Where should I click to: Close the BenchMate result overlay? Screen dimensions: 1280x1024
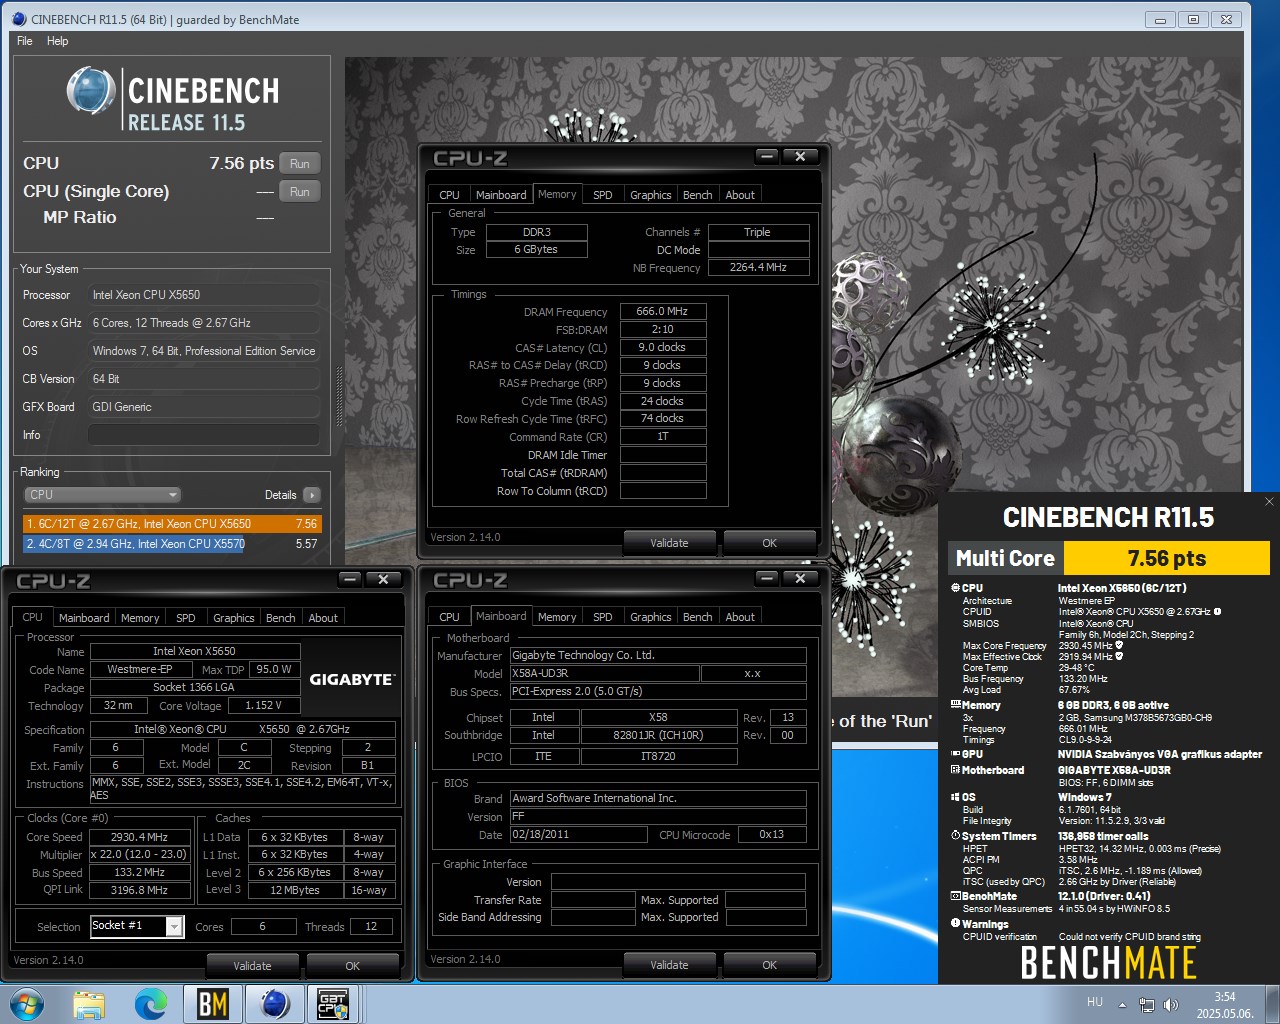pyautogui.click(x=1269, y=502)
